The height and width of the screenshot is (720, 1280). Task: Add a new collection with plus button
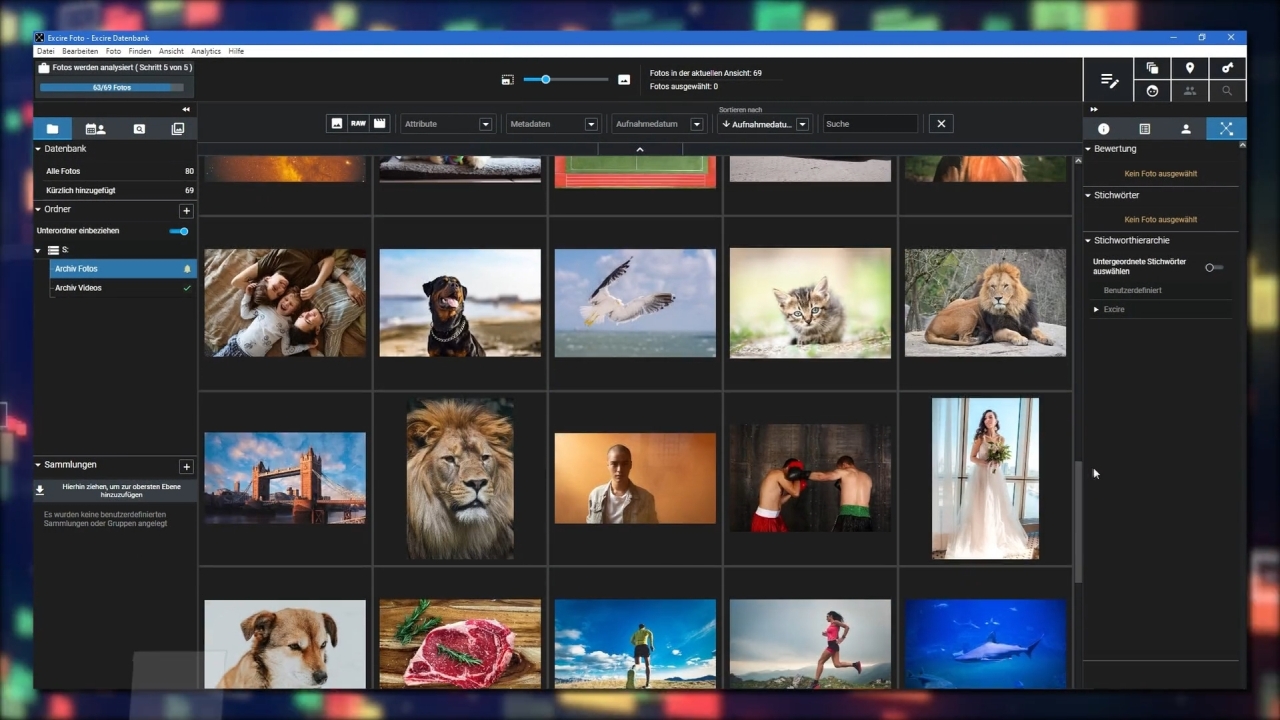click(x=186, y=466)
